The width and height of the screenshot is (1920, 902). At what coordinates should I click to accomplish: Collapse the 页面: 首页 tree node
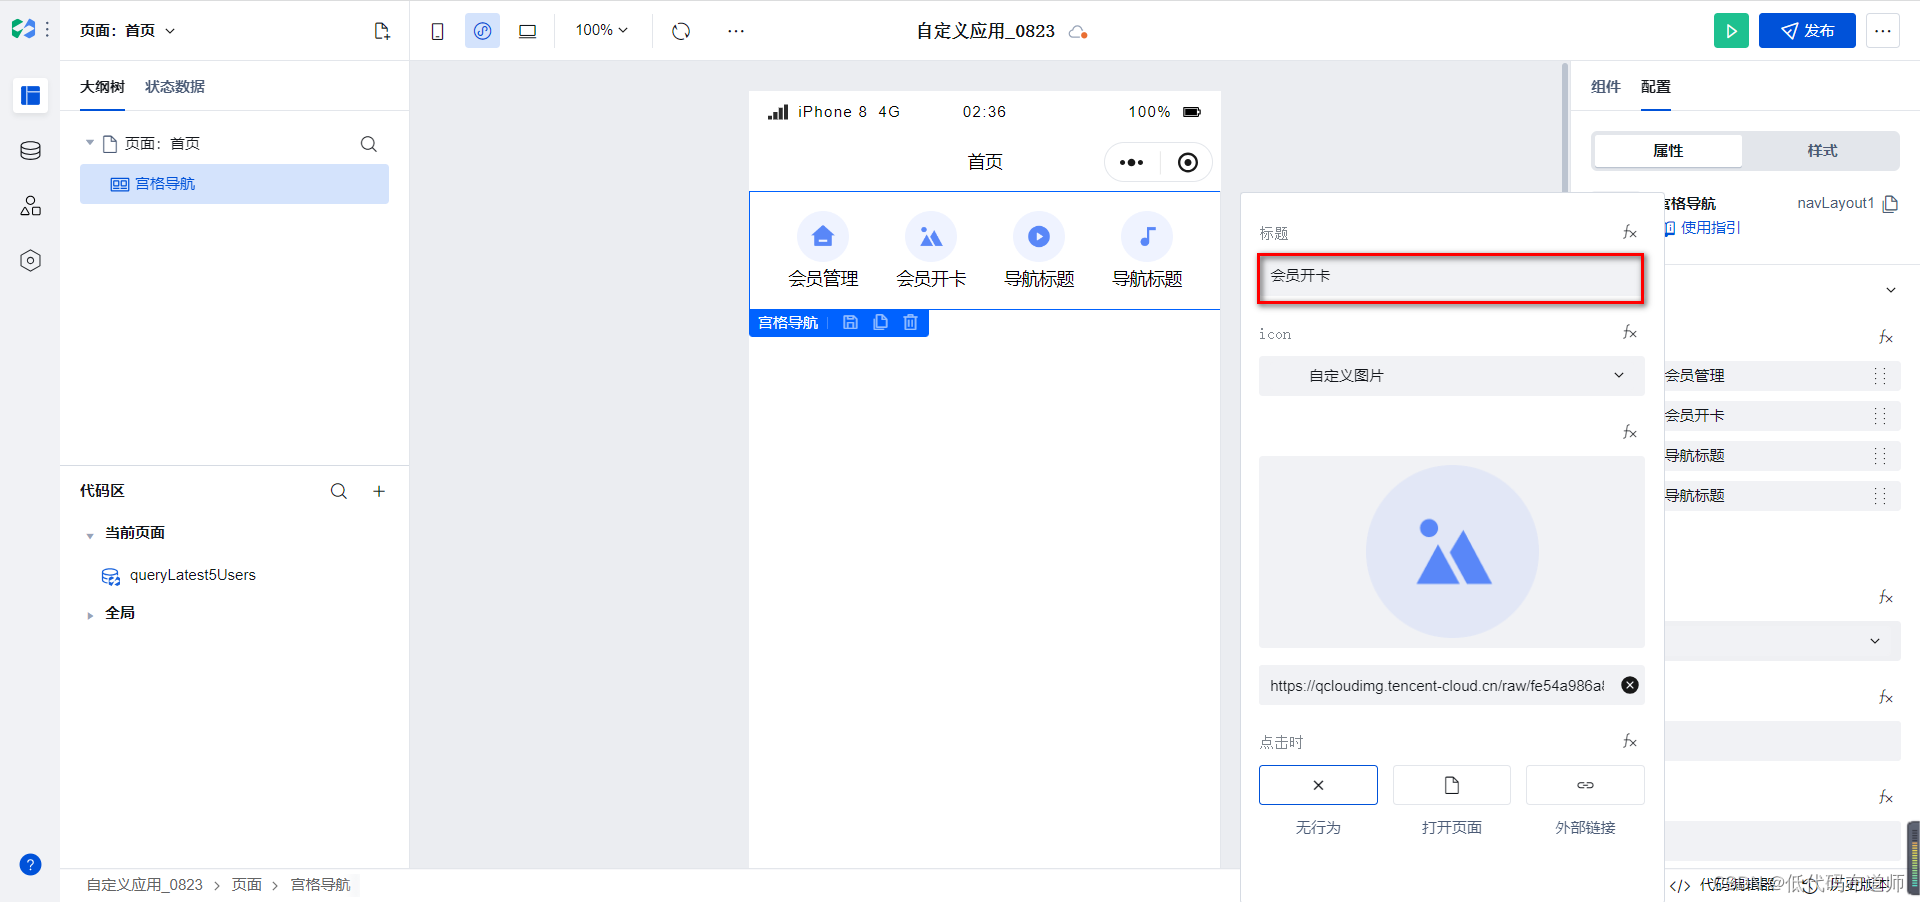pyautogui.click(x=90, y=143)
